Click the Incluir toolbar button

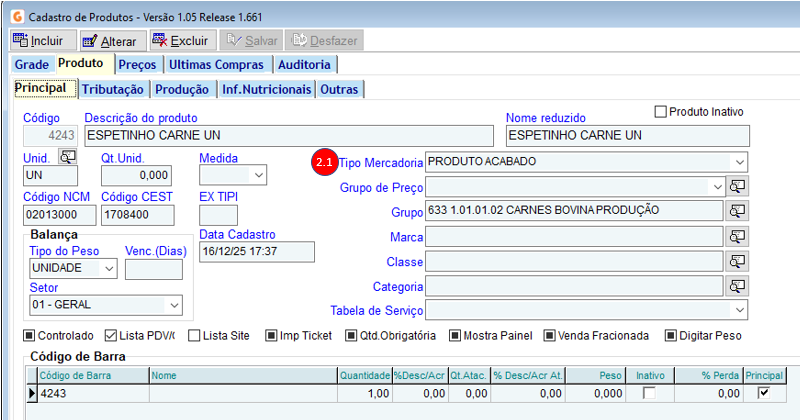[39, 41]
